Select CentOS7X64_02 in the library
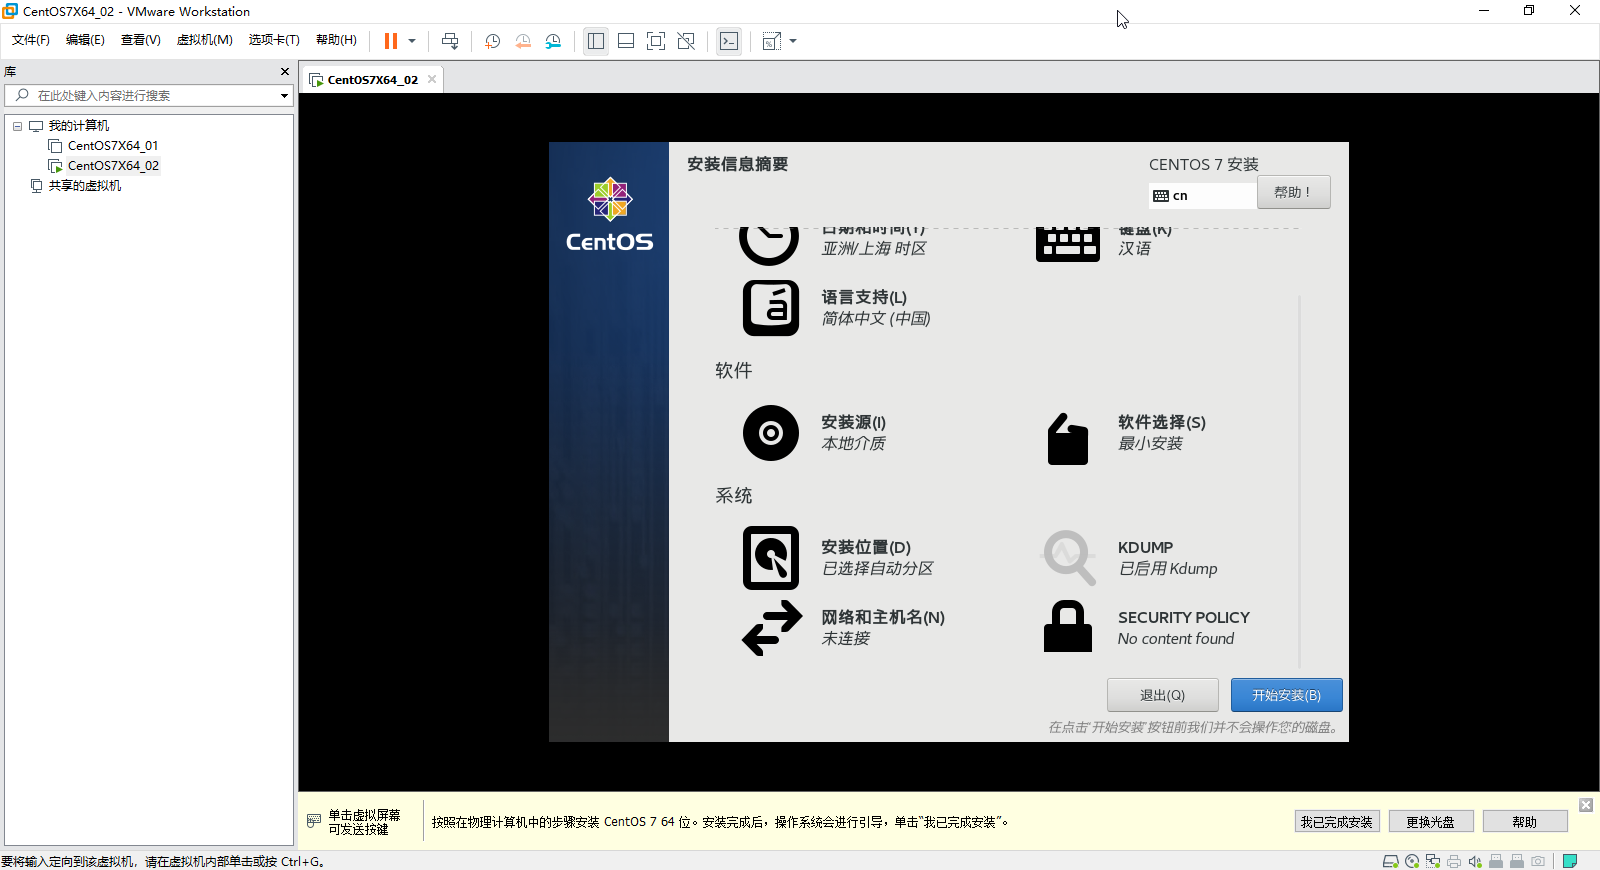 113,166
